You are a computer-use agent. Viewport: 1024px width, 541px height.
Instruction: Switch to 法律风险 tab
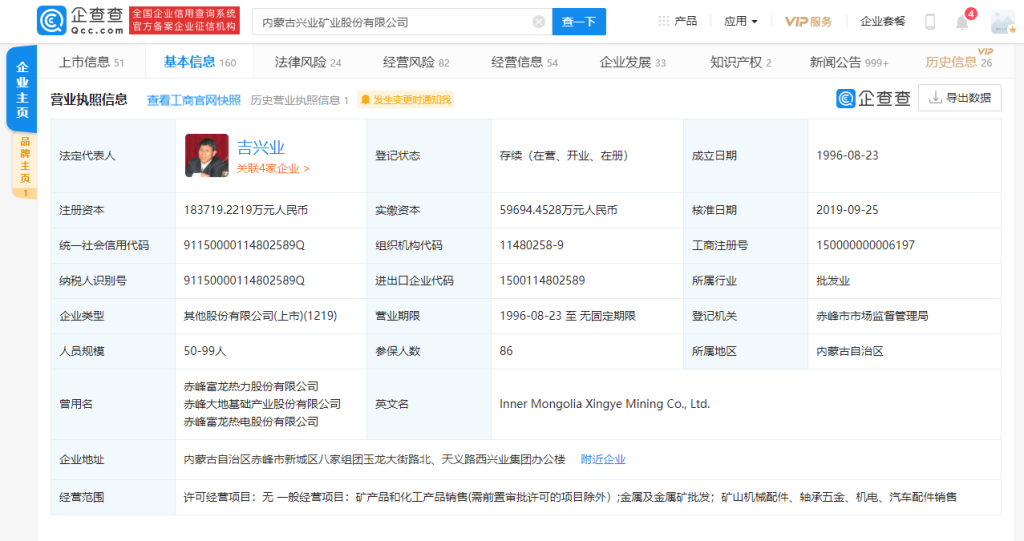(x=308, y=62)
